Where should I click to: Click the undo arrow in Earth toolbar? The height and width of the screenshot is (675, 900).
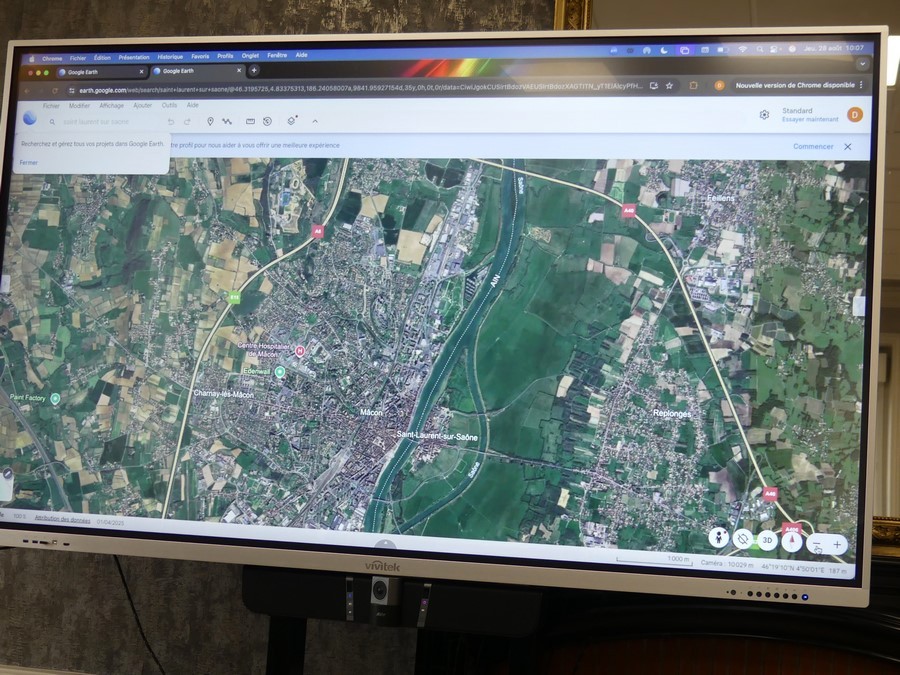click(170, 122)
